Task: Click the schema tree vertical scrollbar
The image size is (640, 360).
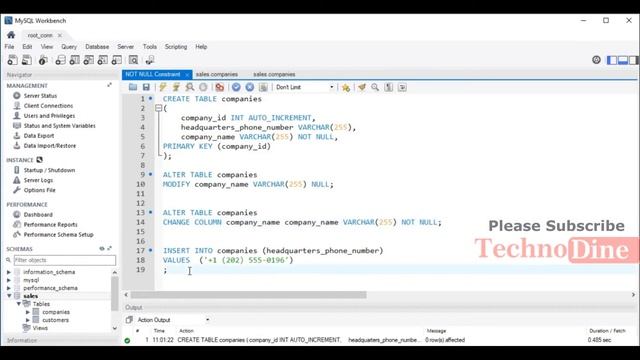Action: pos(115,293)
